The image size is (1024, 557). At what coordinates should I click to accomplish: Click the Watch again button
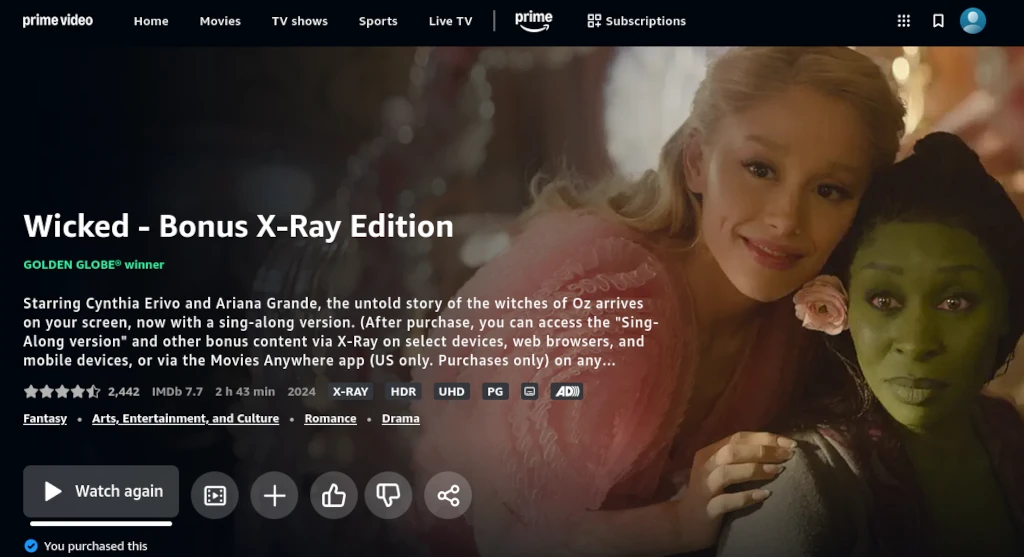coord(101,491)
